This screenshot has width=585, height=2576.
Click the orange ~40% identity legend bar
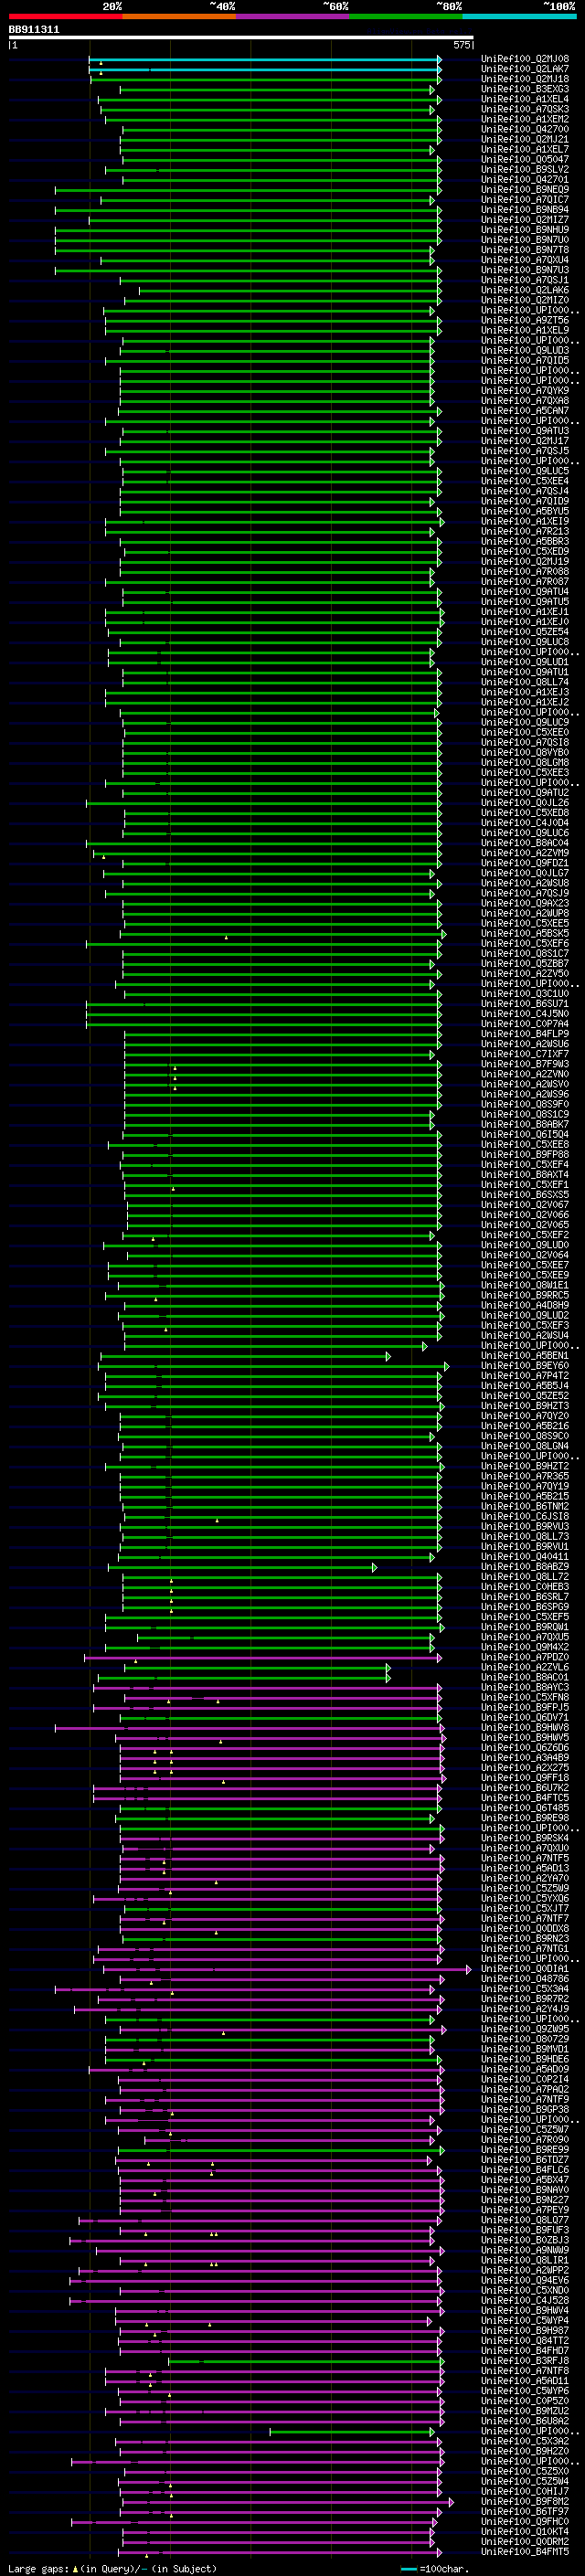tap(179, 16)
